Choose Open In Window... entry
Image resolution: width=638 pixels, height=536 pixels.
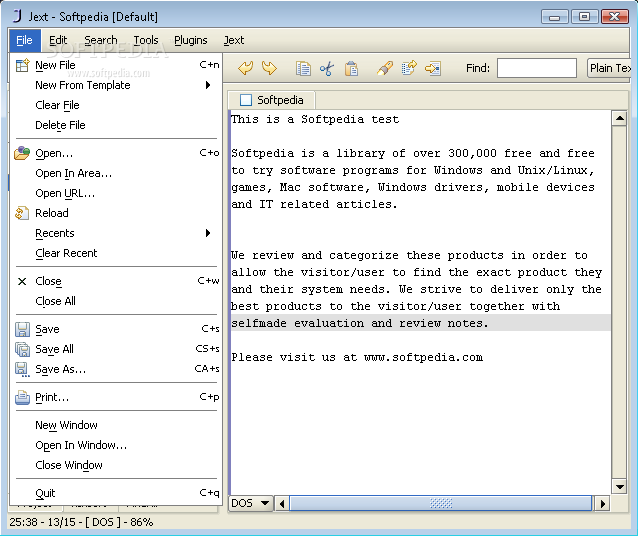pos(116,445)
